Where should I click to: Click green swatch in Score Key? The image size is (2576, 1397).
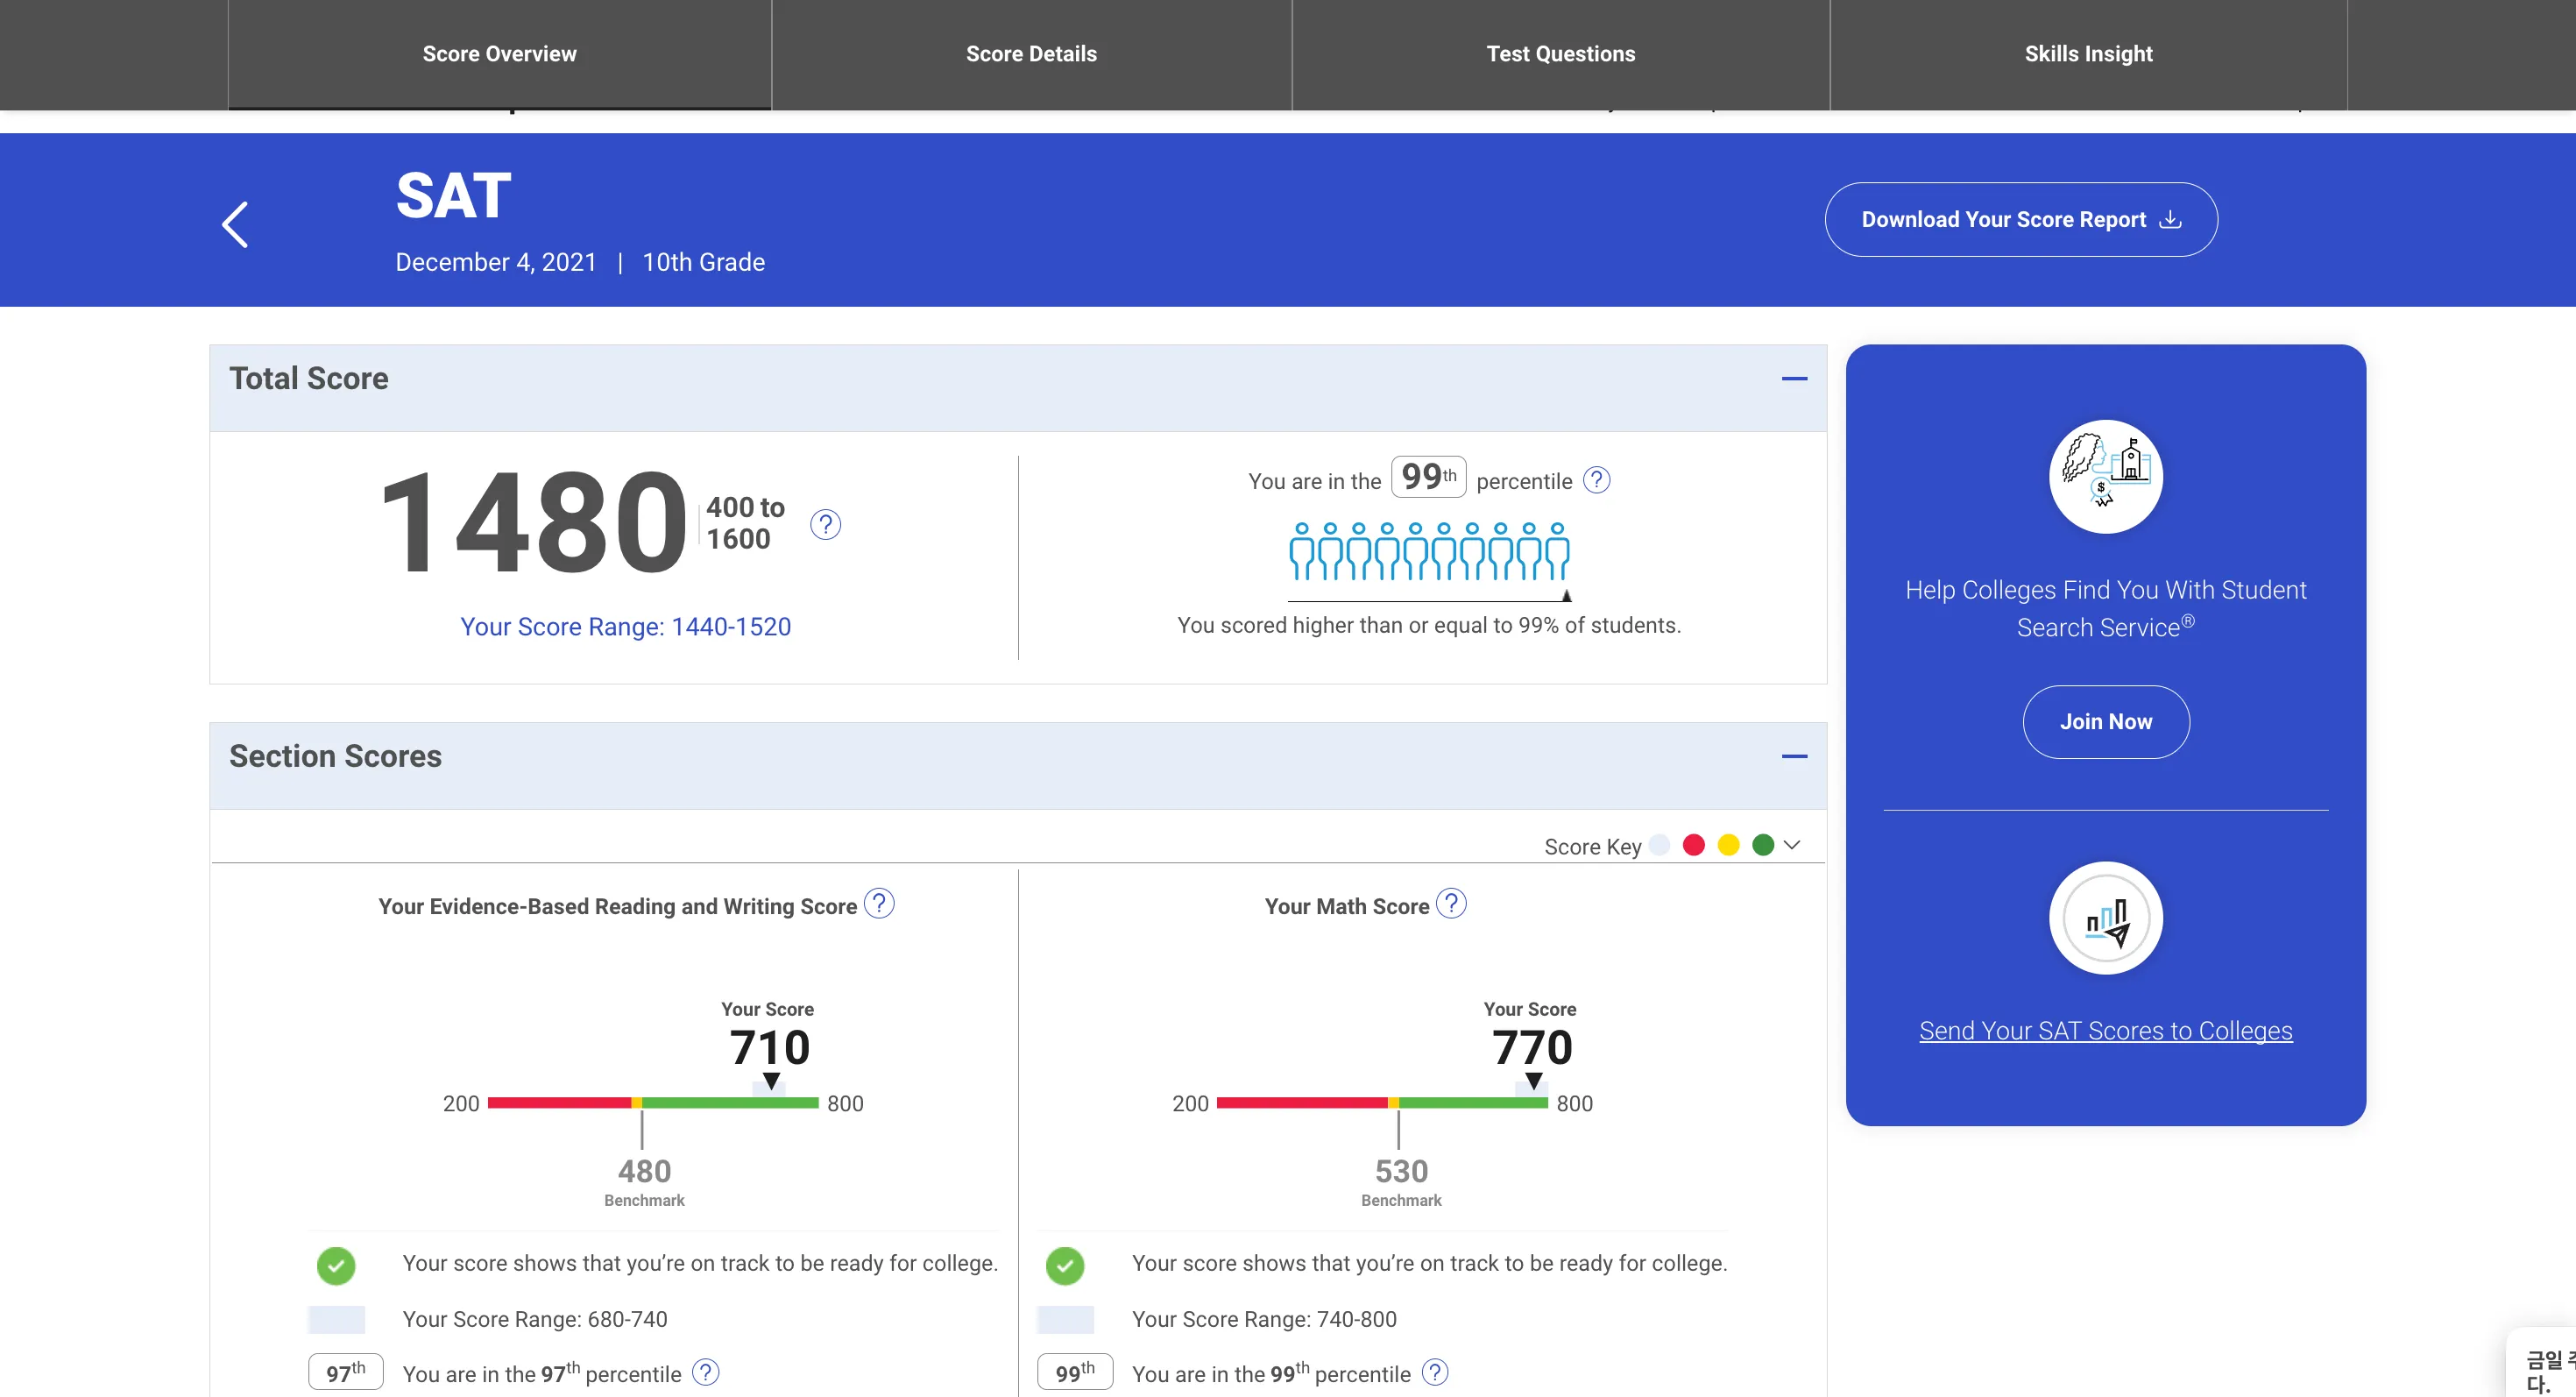click(1763, 846)
